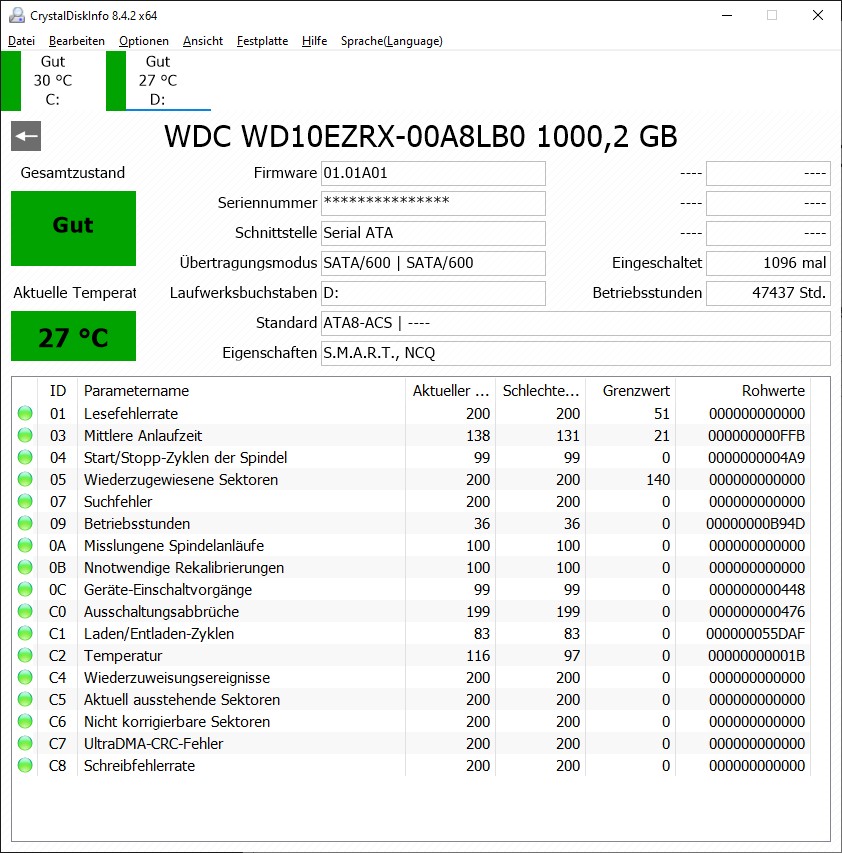Click the Parametername column header

242,391
